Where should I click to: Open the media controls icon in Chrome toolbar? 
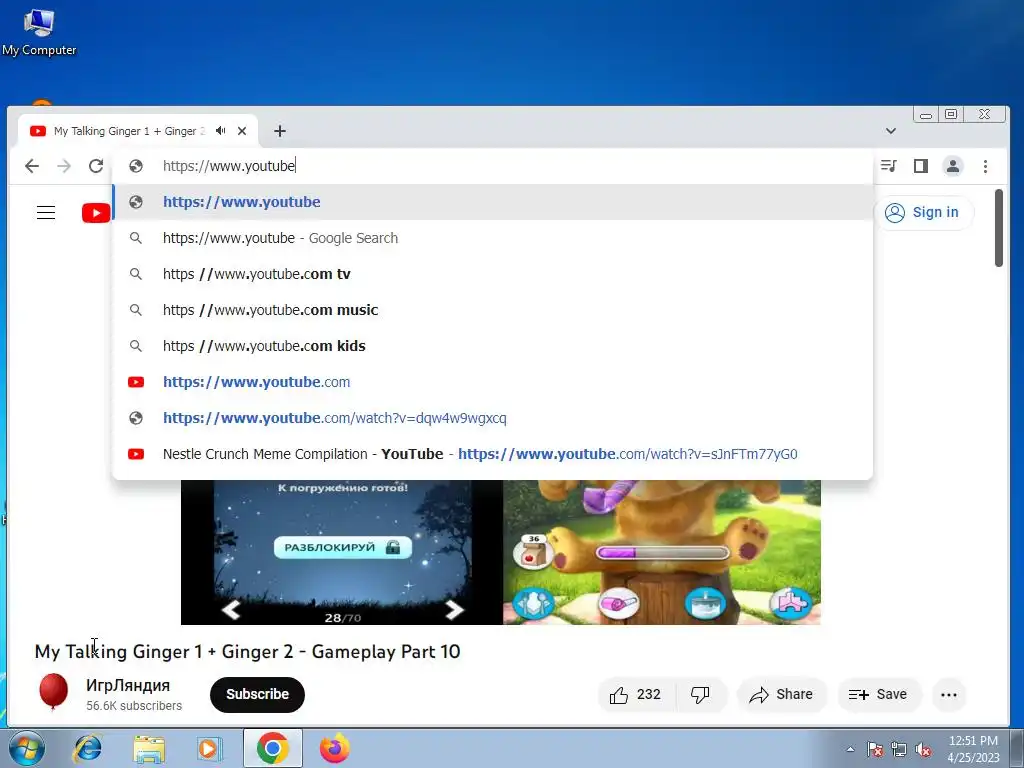[x=888, y=166]
